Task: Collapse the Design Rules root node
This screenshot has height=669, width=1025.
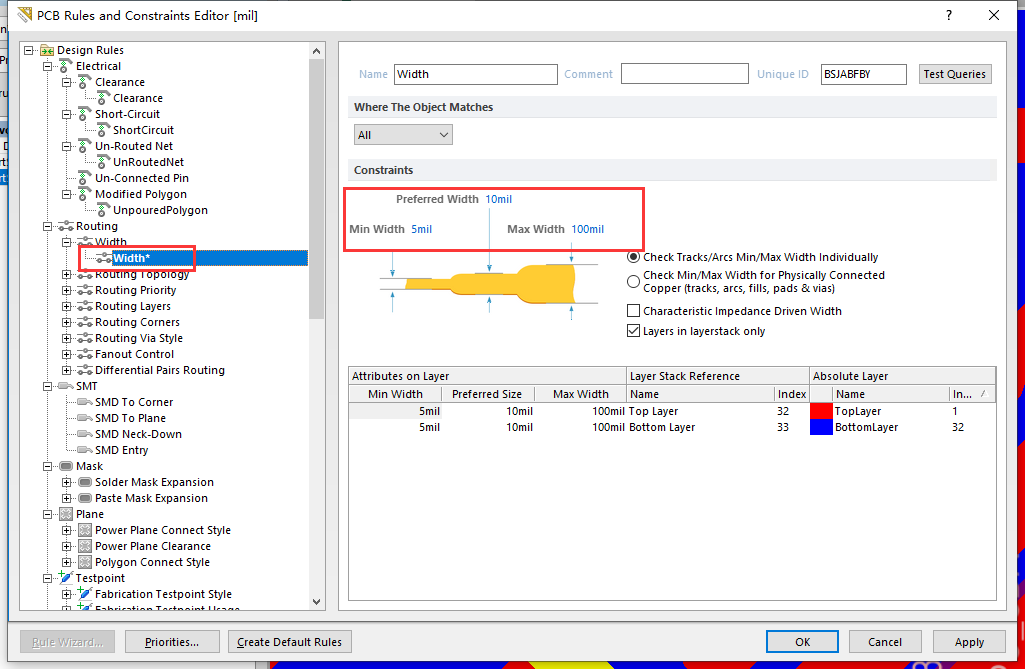Action: (x=28, y=50)
